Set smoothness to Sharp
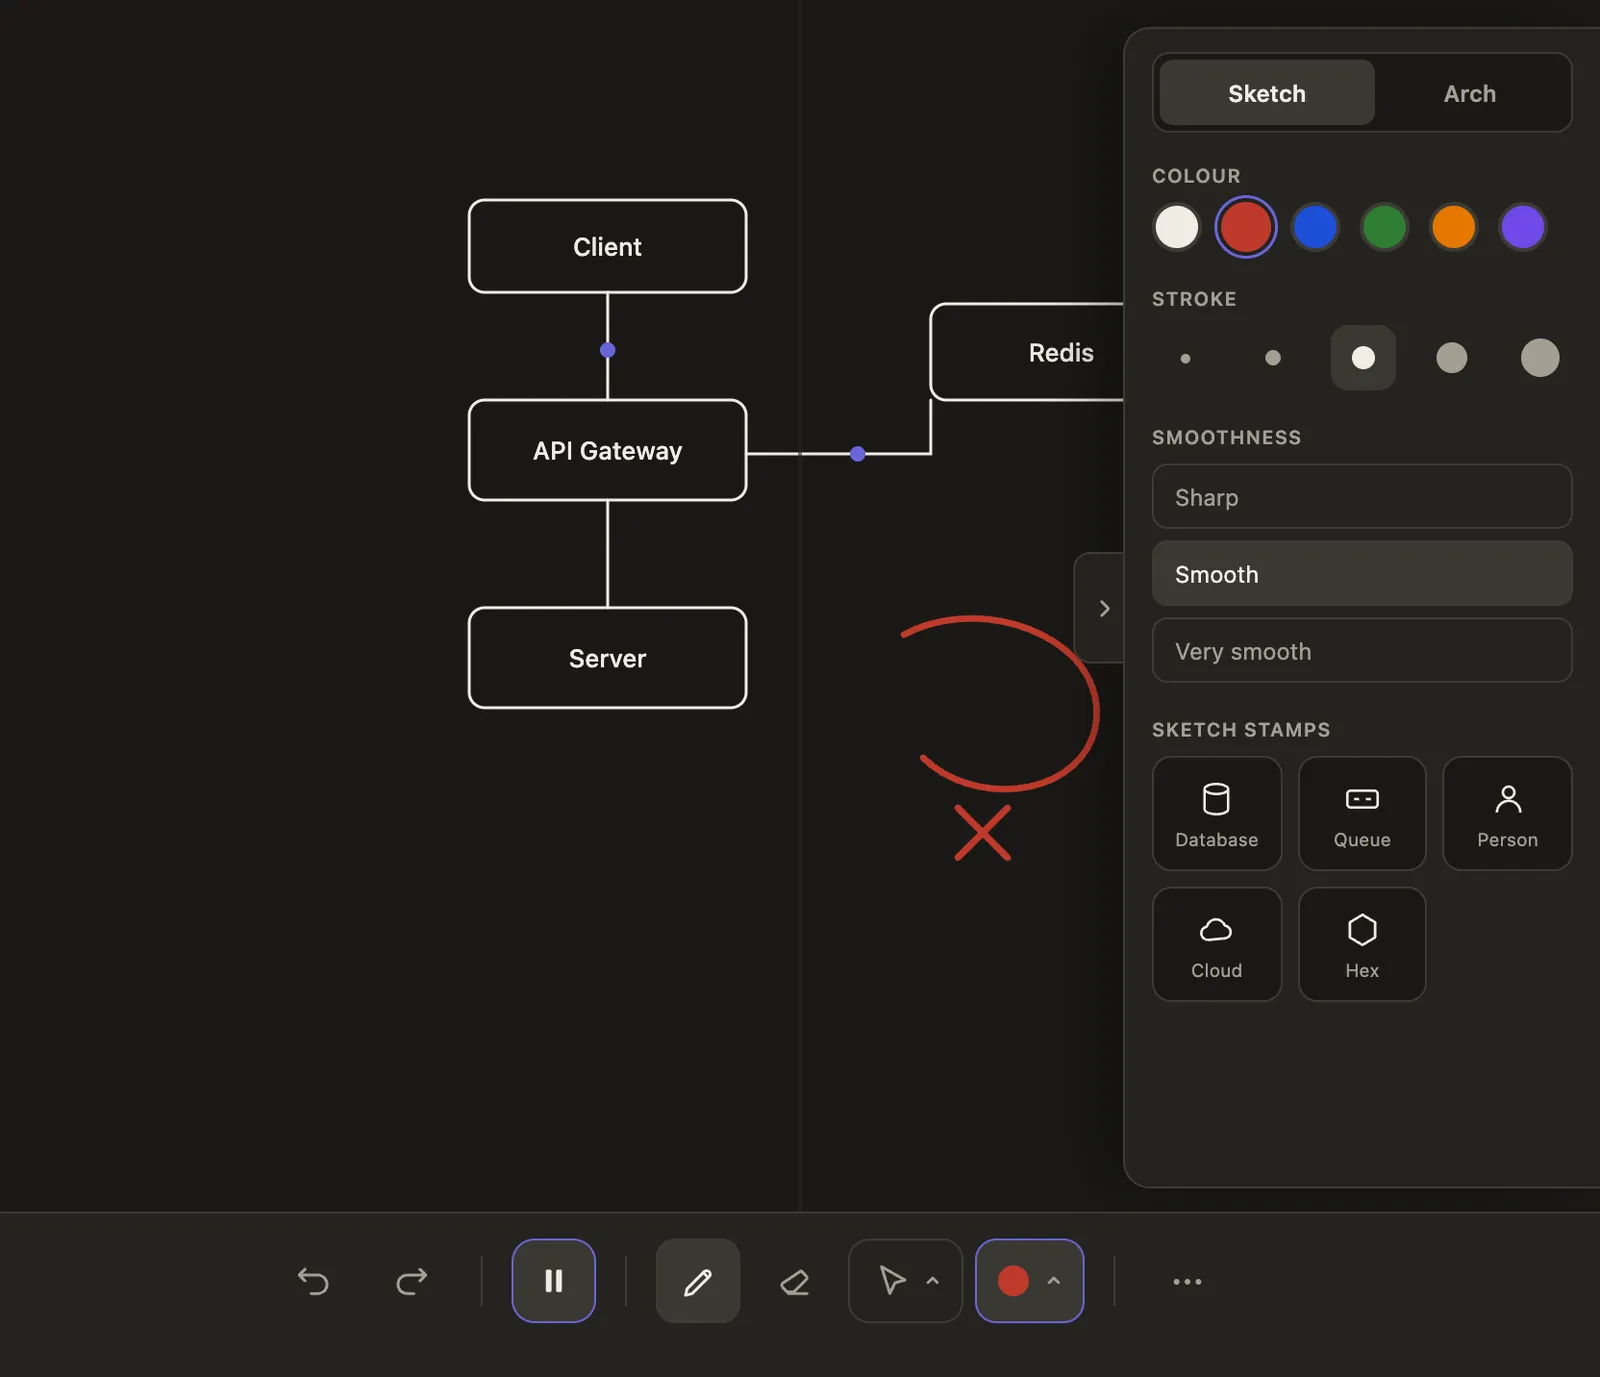This screenshot has width=1600, height=1377. [x=1362, y=497]
